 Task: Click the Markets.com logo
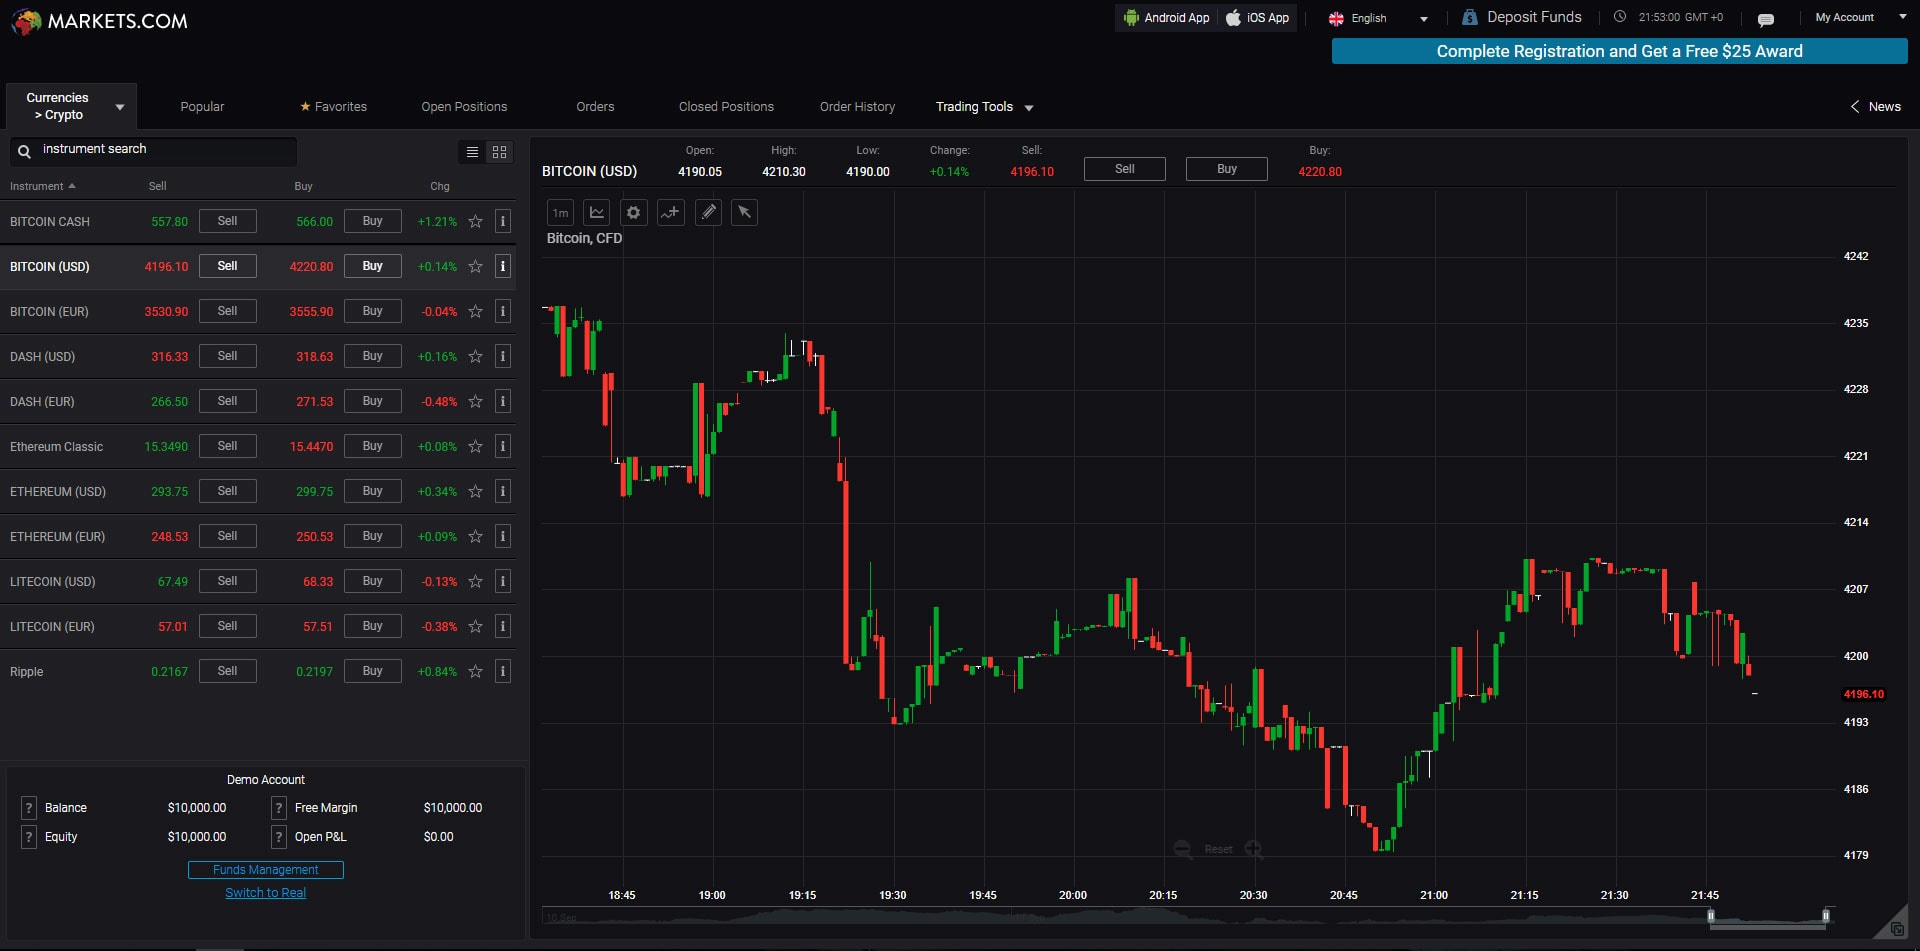point(99,21)
